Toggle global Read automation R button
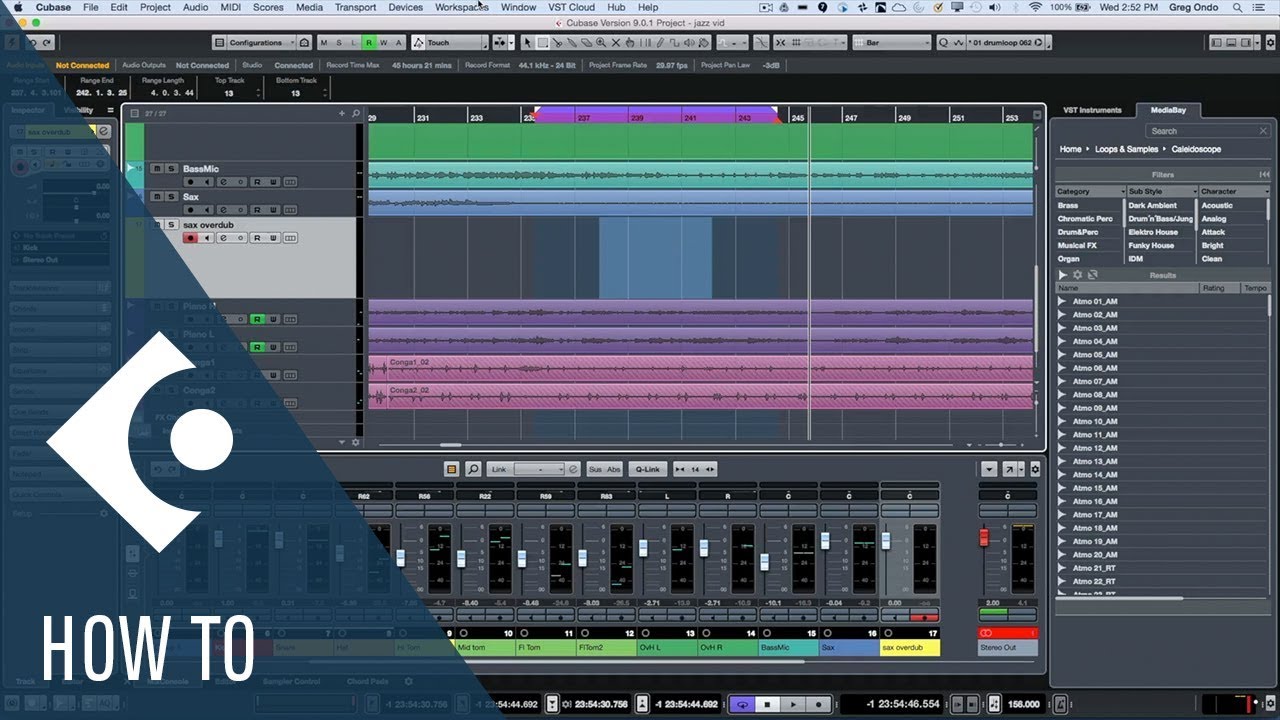The height and width of the screenshot is (720, 1280). click(x=369, y=43)
